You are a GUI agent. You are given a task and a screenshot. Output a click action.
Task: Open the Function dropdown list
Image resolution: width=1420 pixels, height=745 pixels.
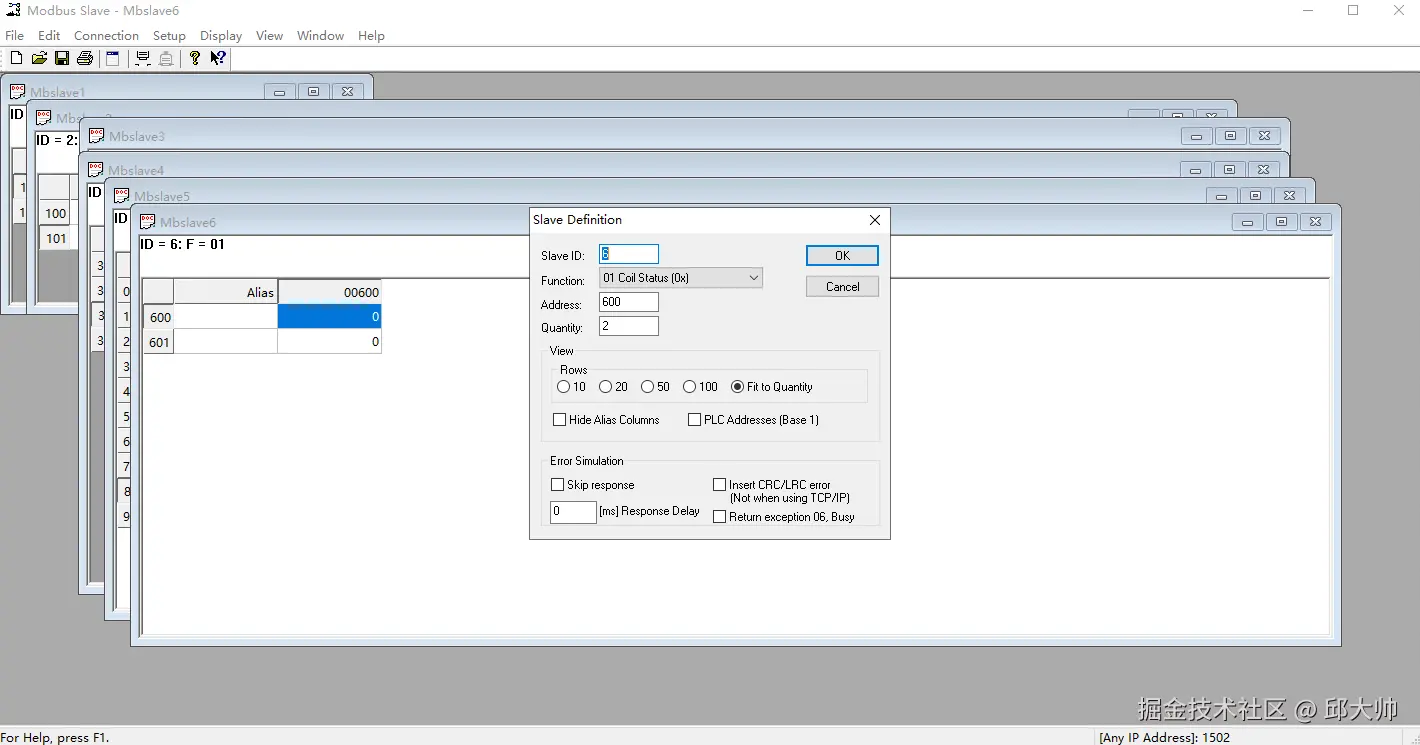[681, 278]
